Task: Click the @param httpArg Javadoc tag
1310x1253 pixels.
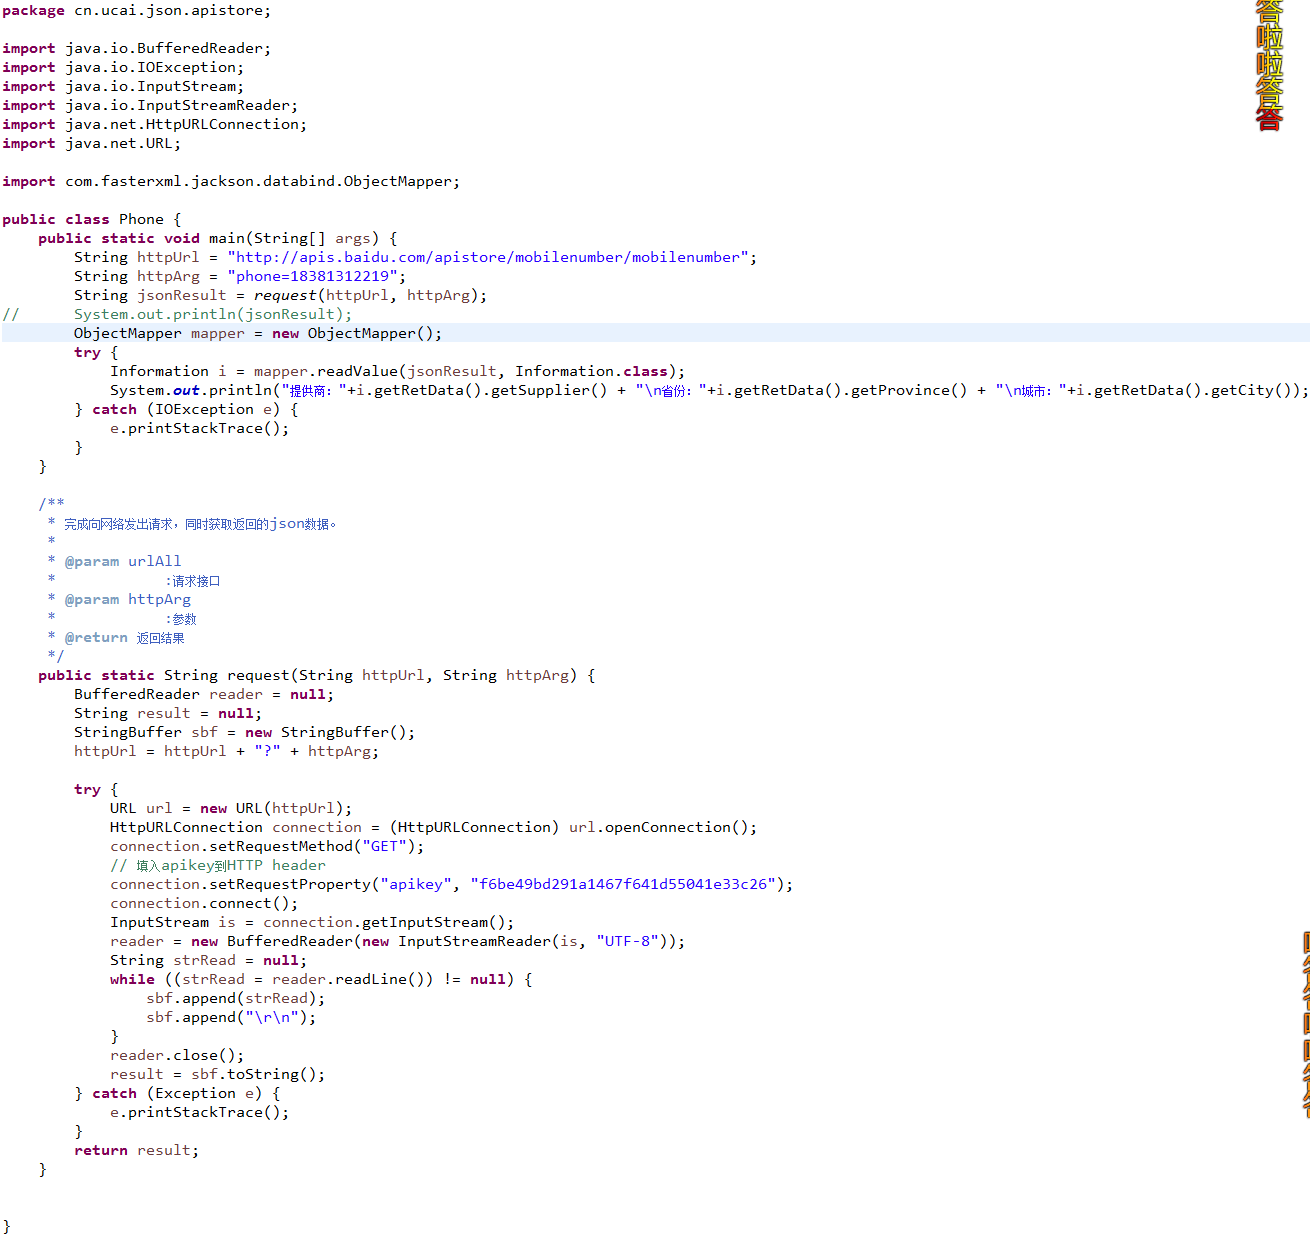Action: 127,599
